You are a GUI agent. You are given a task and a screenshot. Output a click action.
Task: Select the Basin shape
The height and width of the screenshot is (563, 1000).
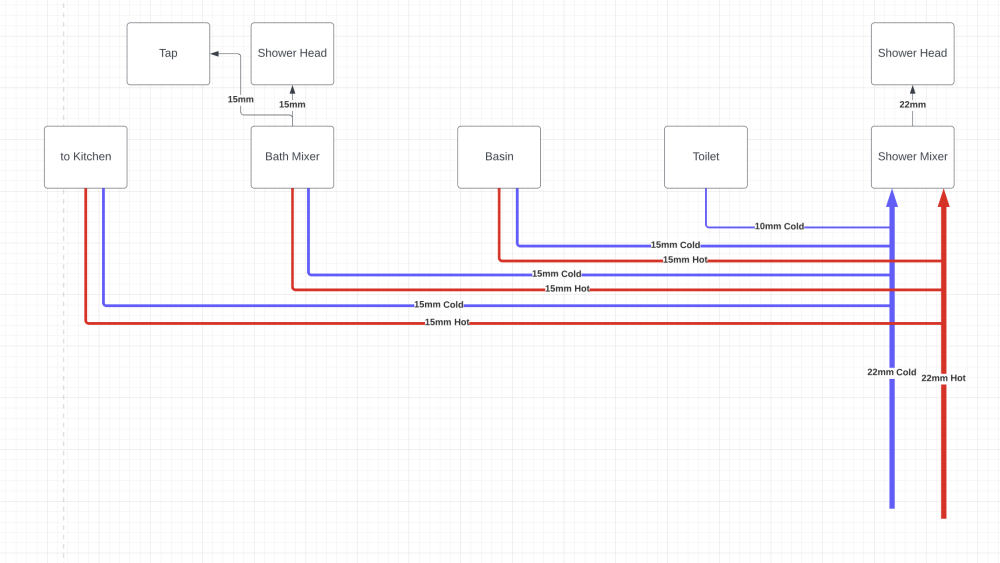499,157
